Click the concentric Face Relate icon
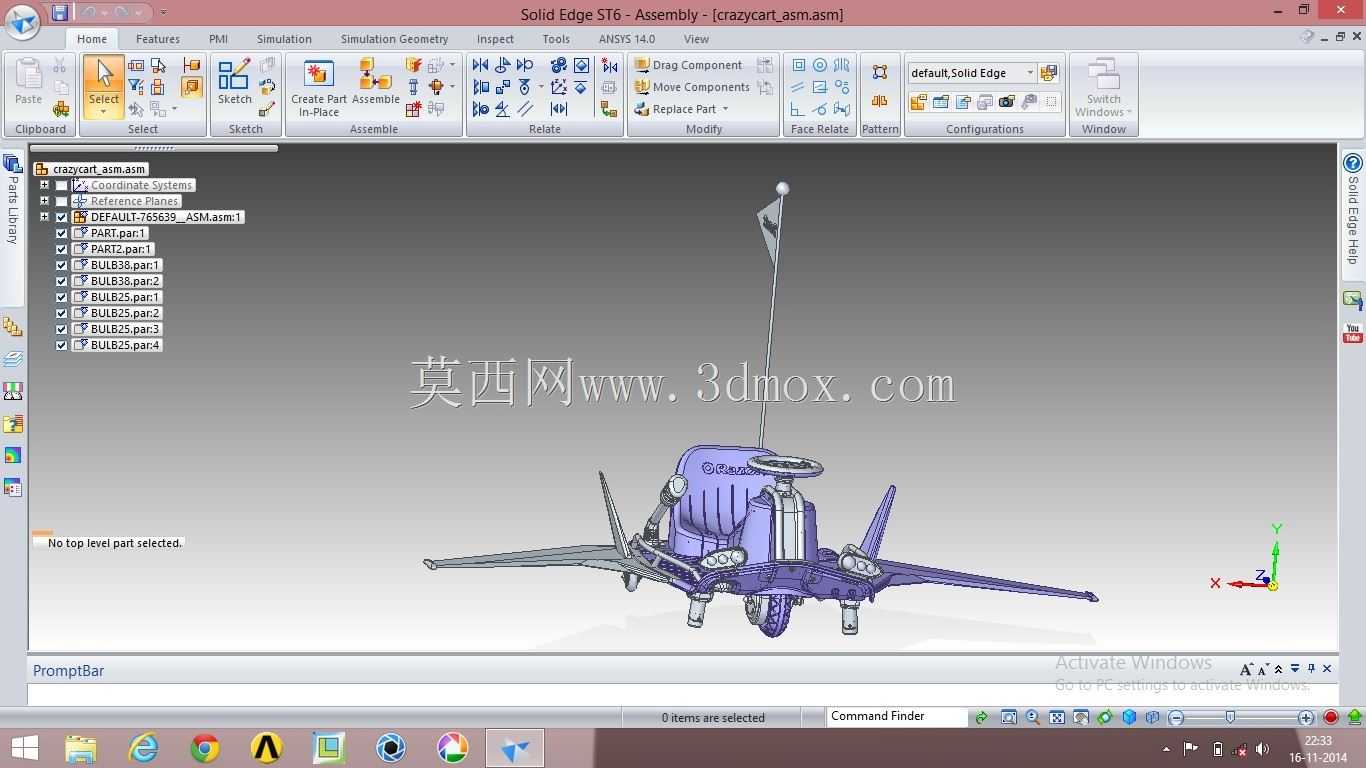Image resolution: width=1366 pixels, height=768 pixels. [820, 65]
